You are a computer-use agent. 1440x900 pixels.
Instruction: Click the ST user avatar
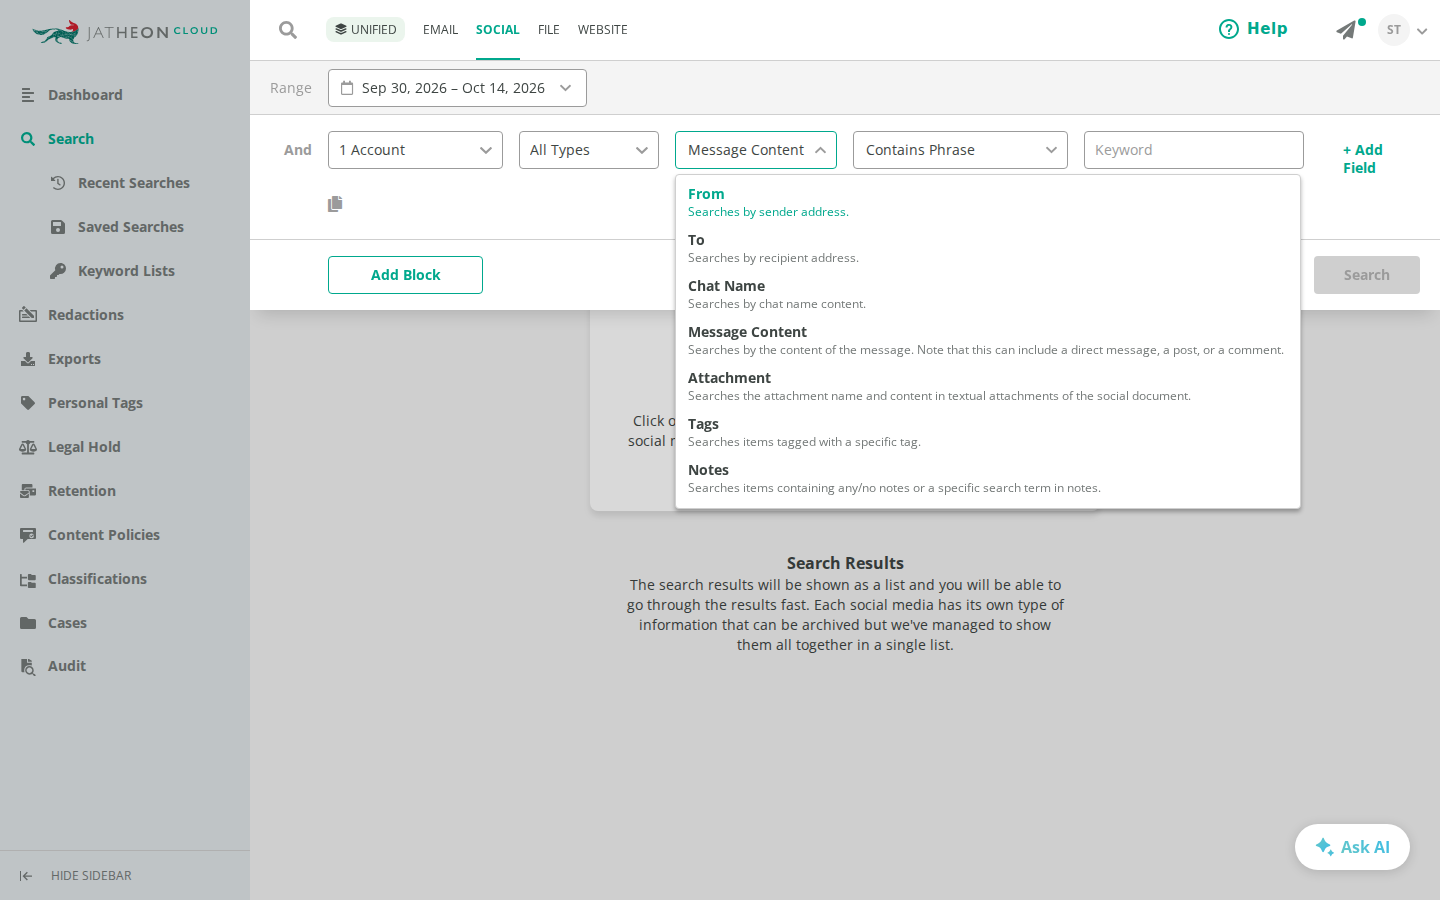(x=1394, y=30)
